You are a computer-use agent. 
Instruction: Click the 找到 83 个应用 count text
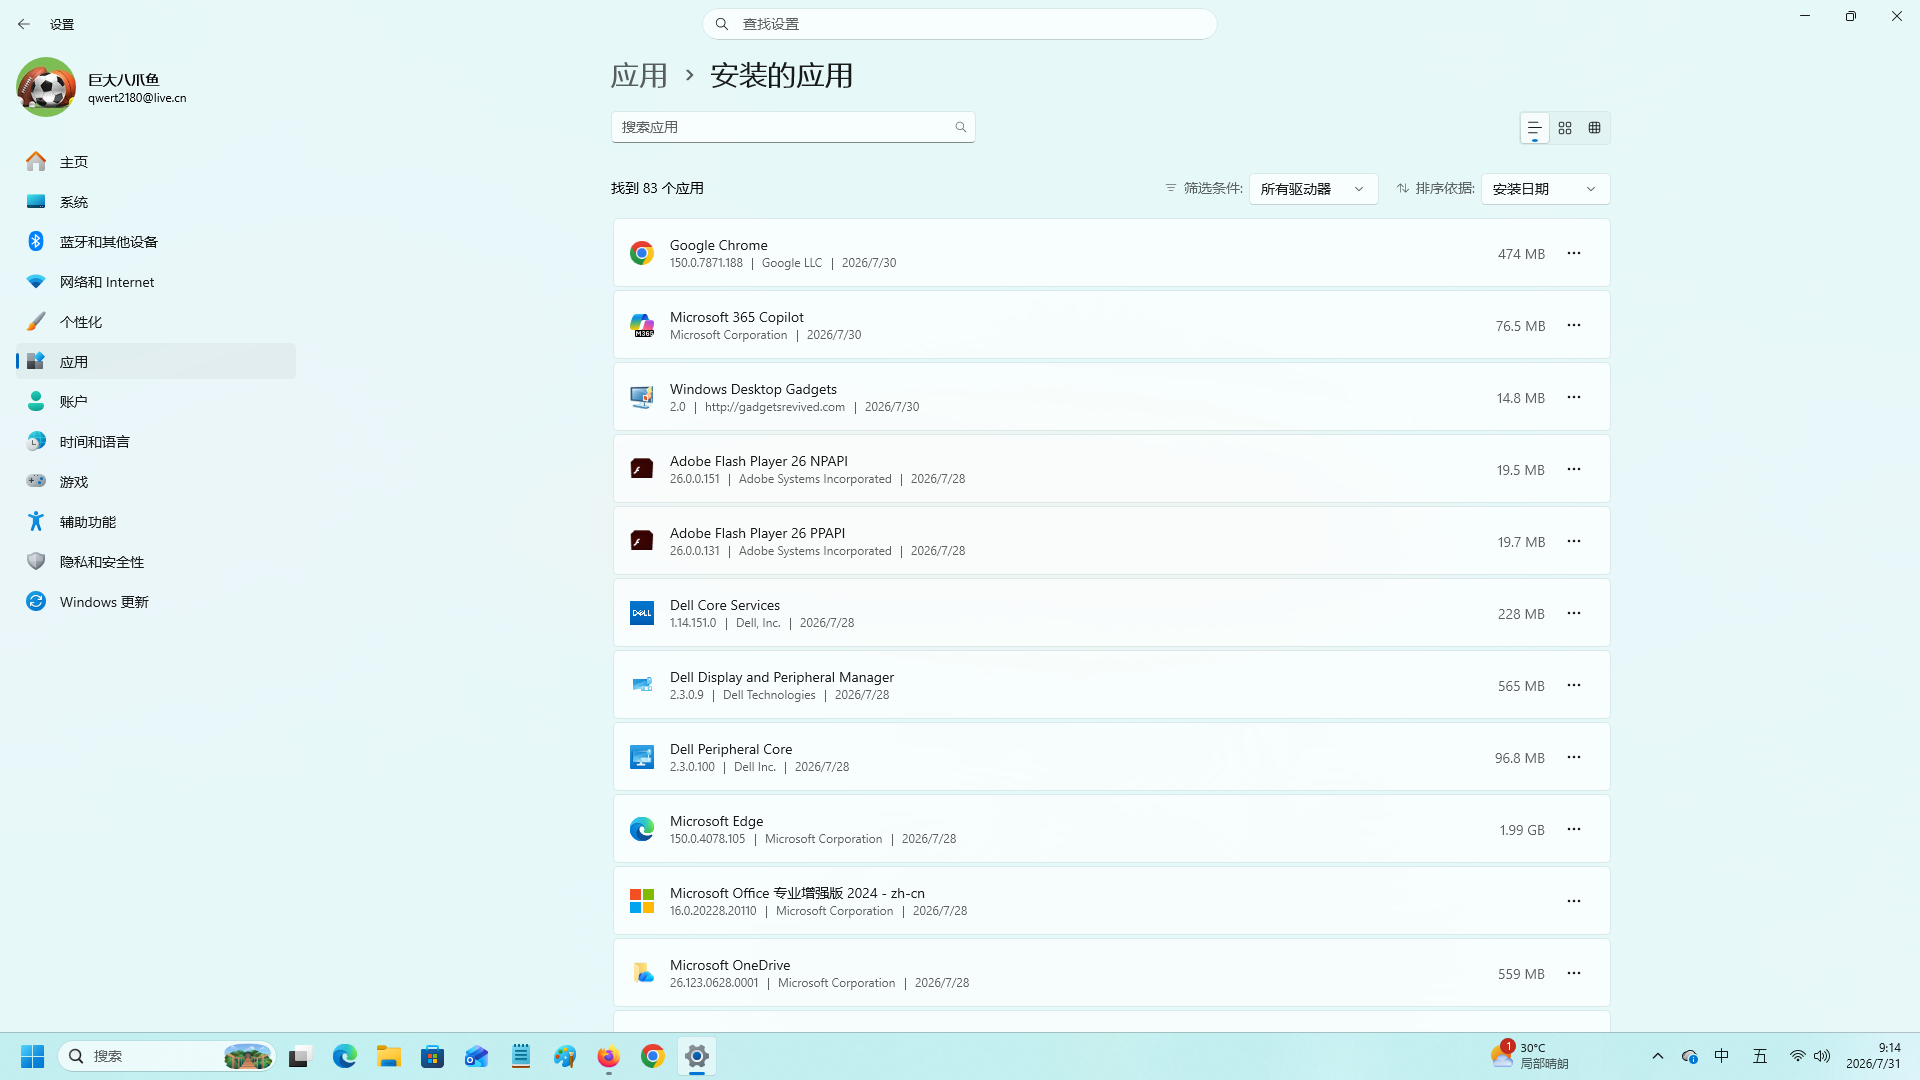pyautogui.click(x=658, y=188)
